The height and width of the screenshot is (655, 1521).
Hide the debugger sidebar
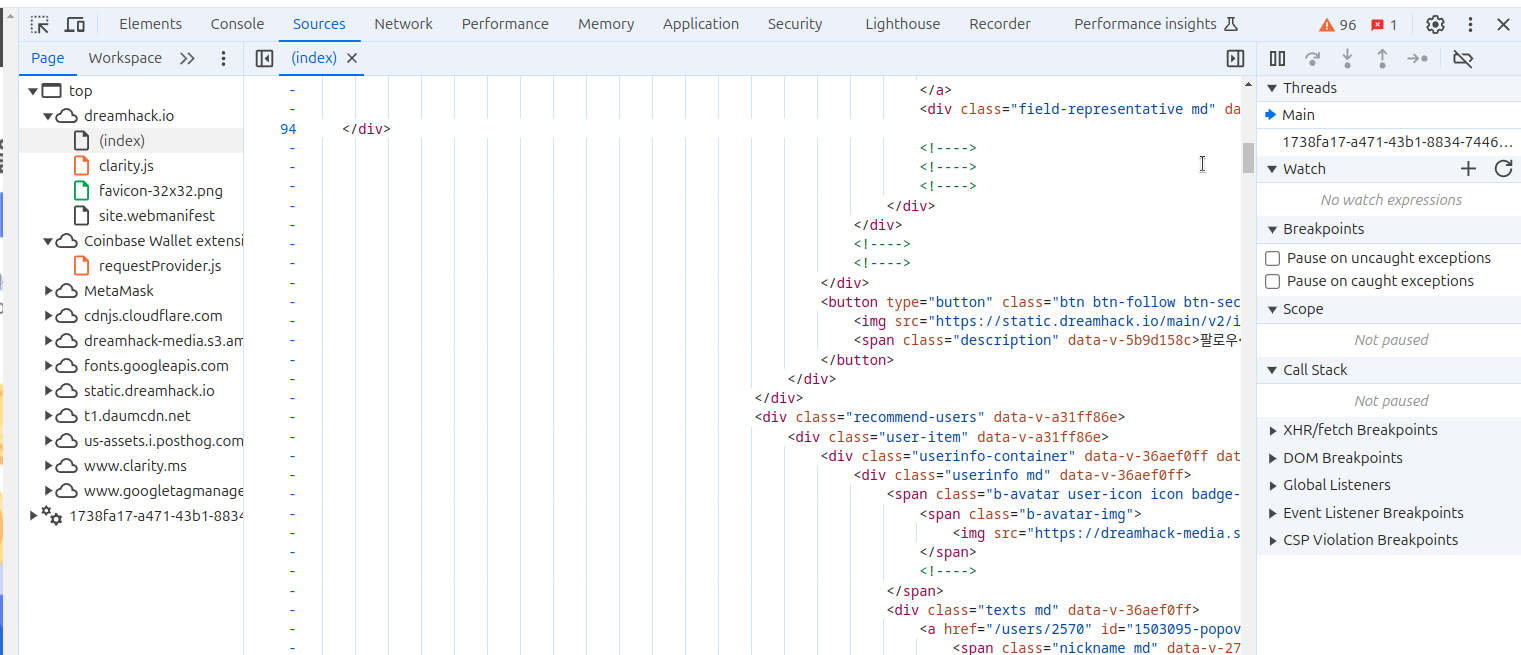click(x=1235, y=58)
